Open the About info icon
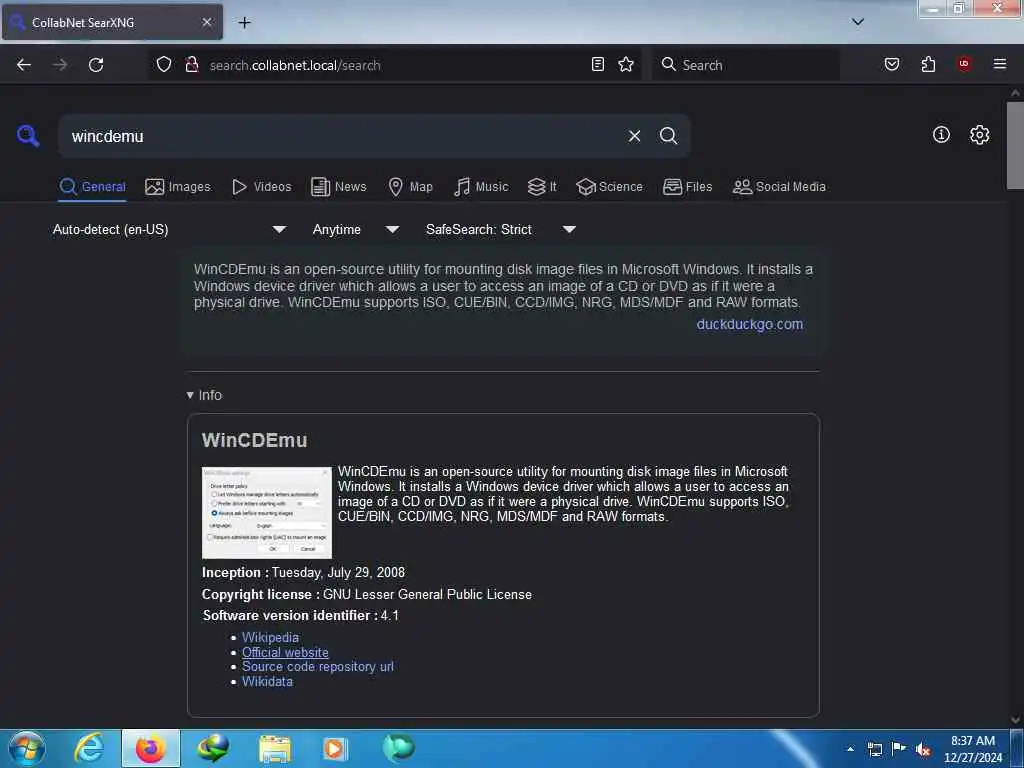The height and width of the screenshot is (768, 1024). pyautogui.click(x=941, y=135)
